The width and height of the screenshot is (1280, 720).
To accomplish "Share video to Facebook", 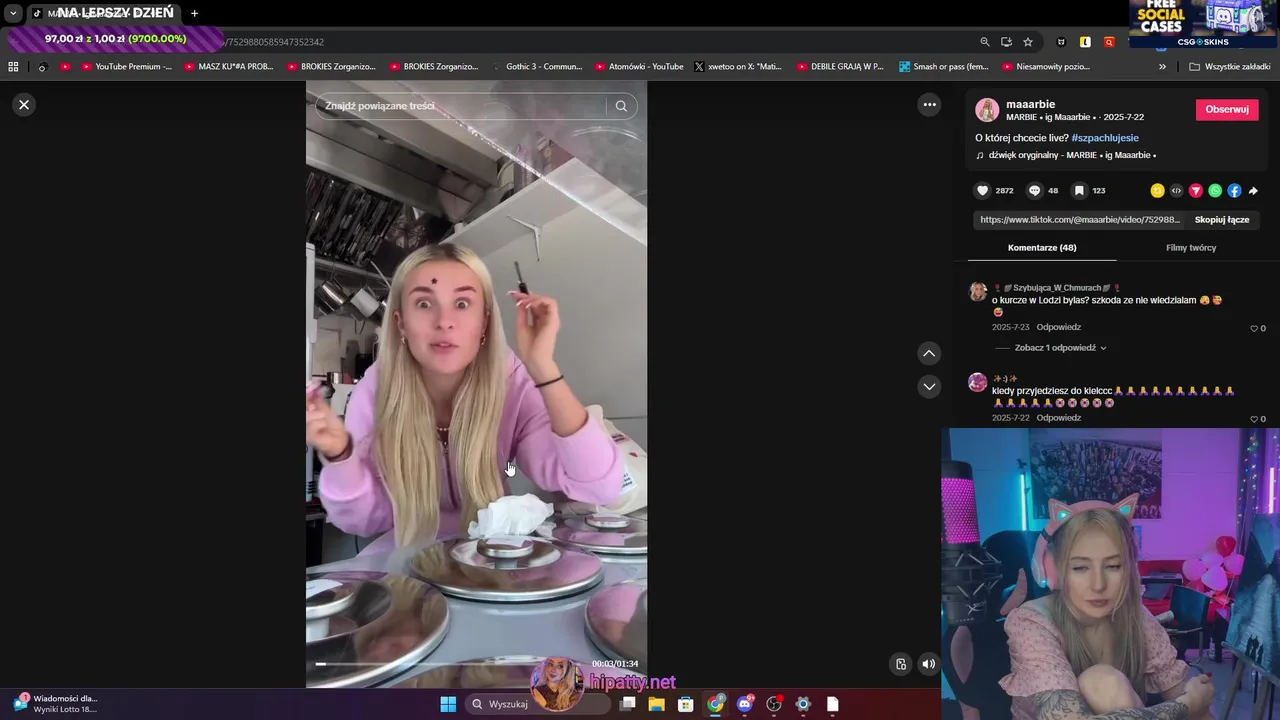I will [1234, 190].
